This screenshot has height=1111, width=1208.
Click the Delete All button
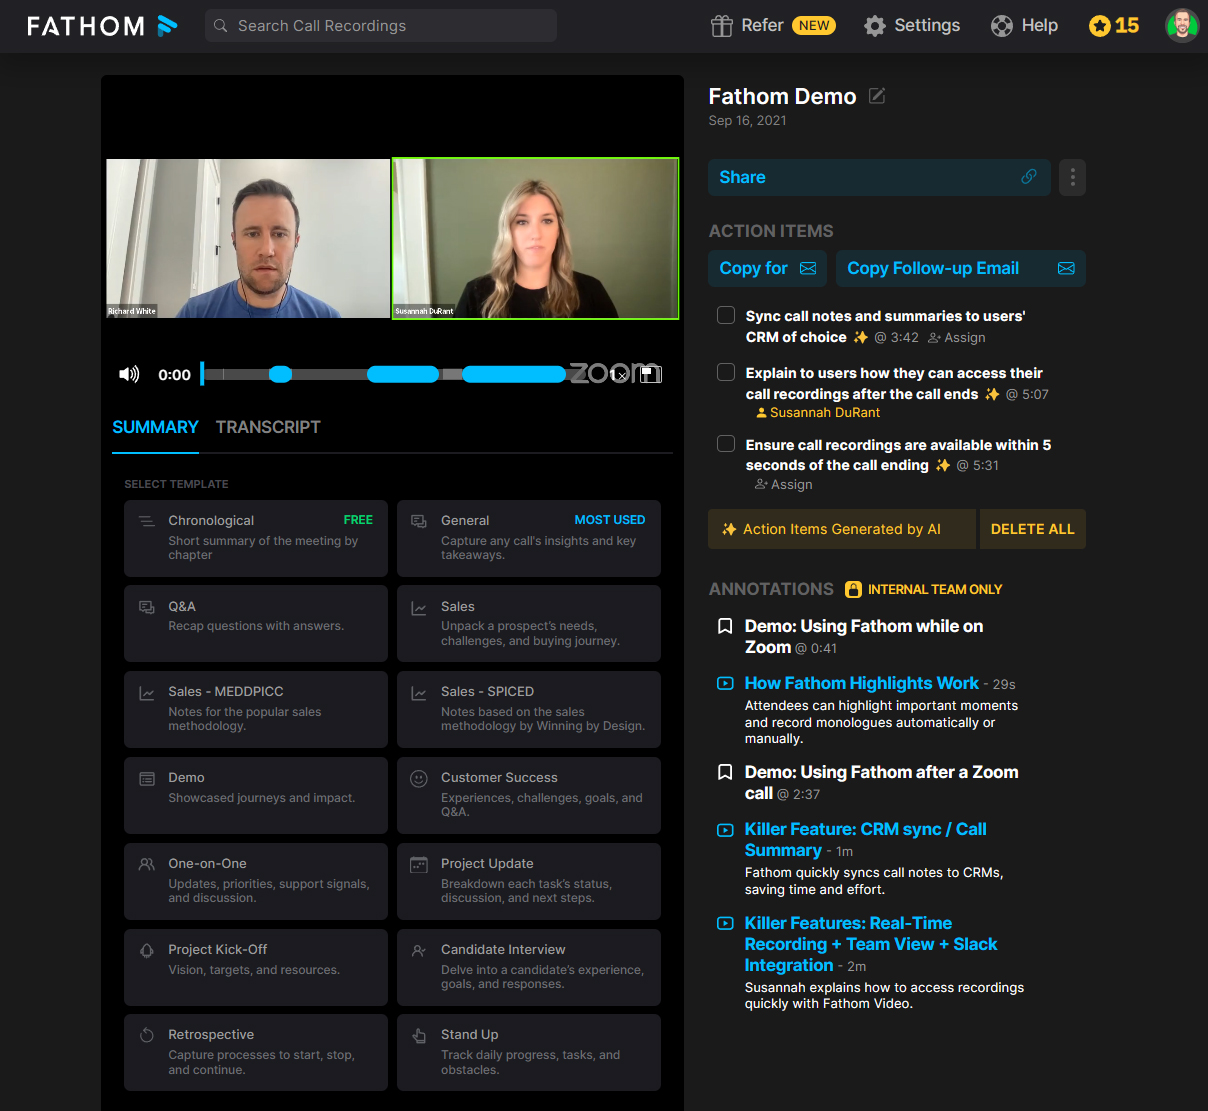[x=1032, y=529]
